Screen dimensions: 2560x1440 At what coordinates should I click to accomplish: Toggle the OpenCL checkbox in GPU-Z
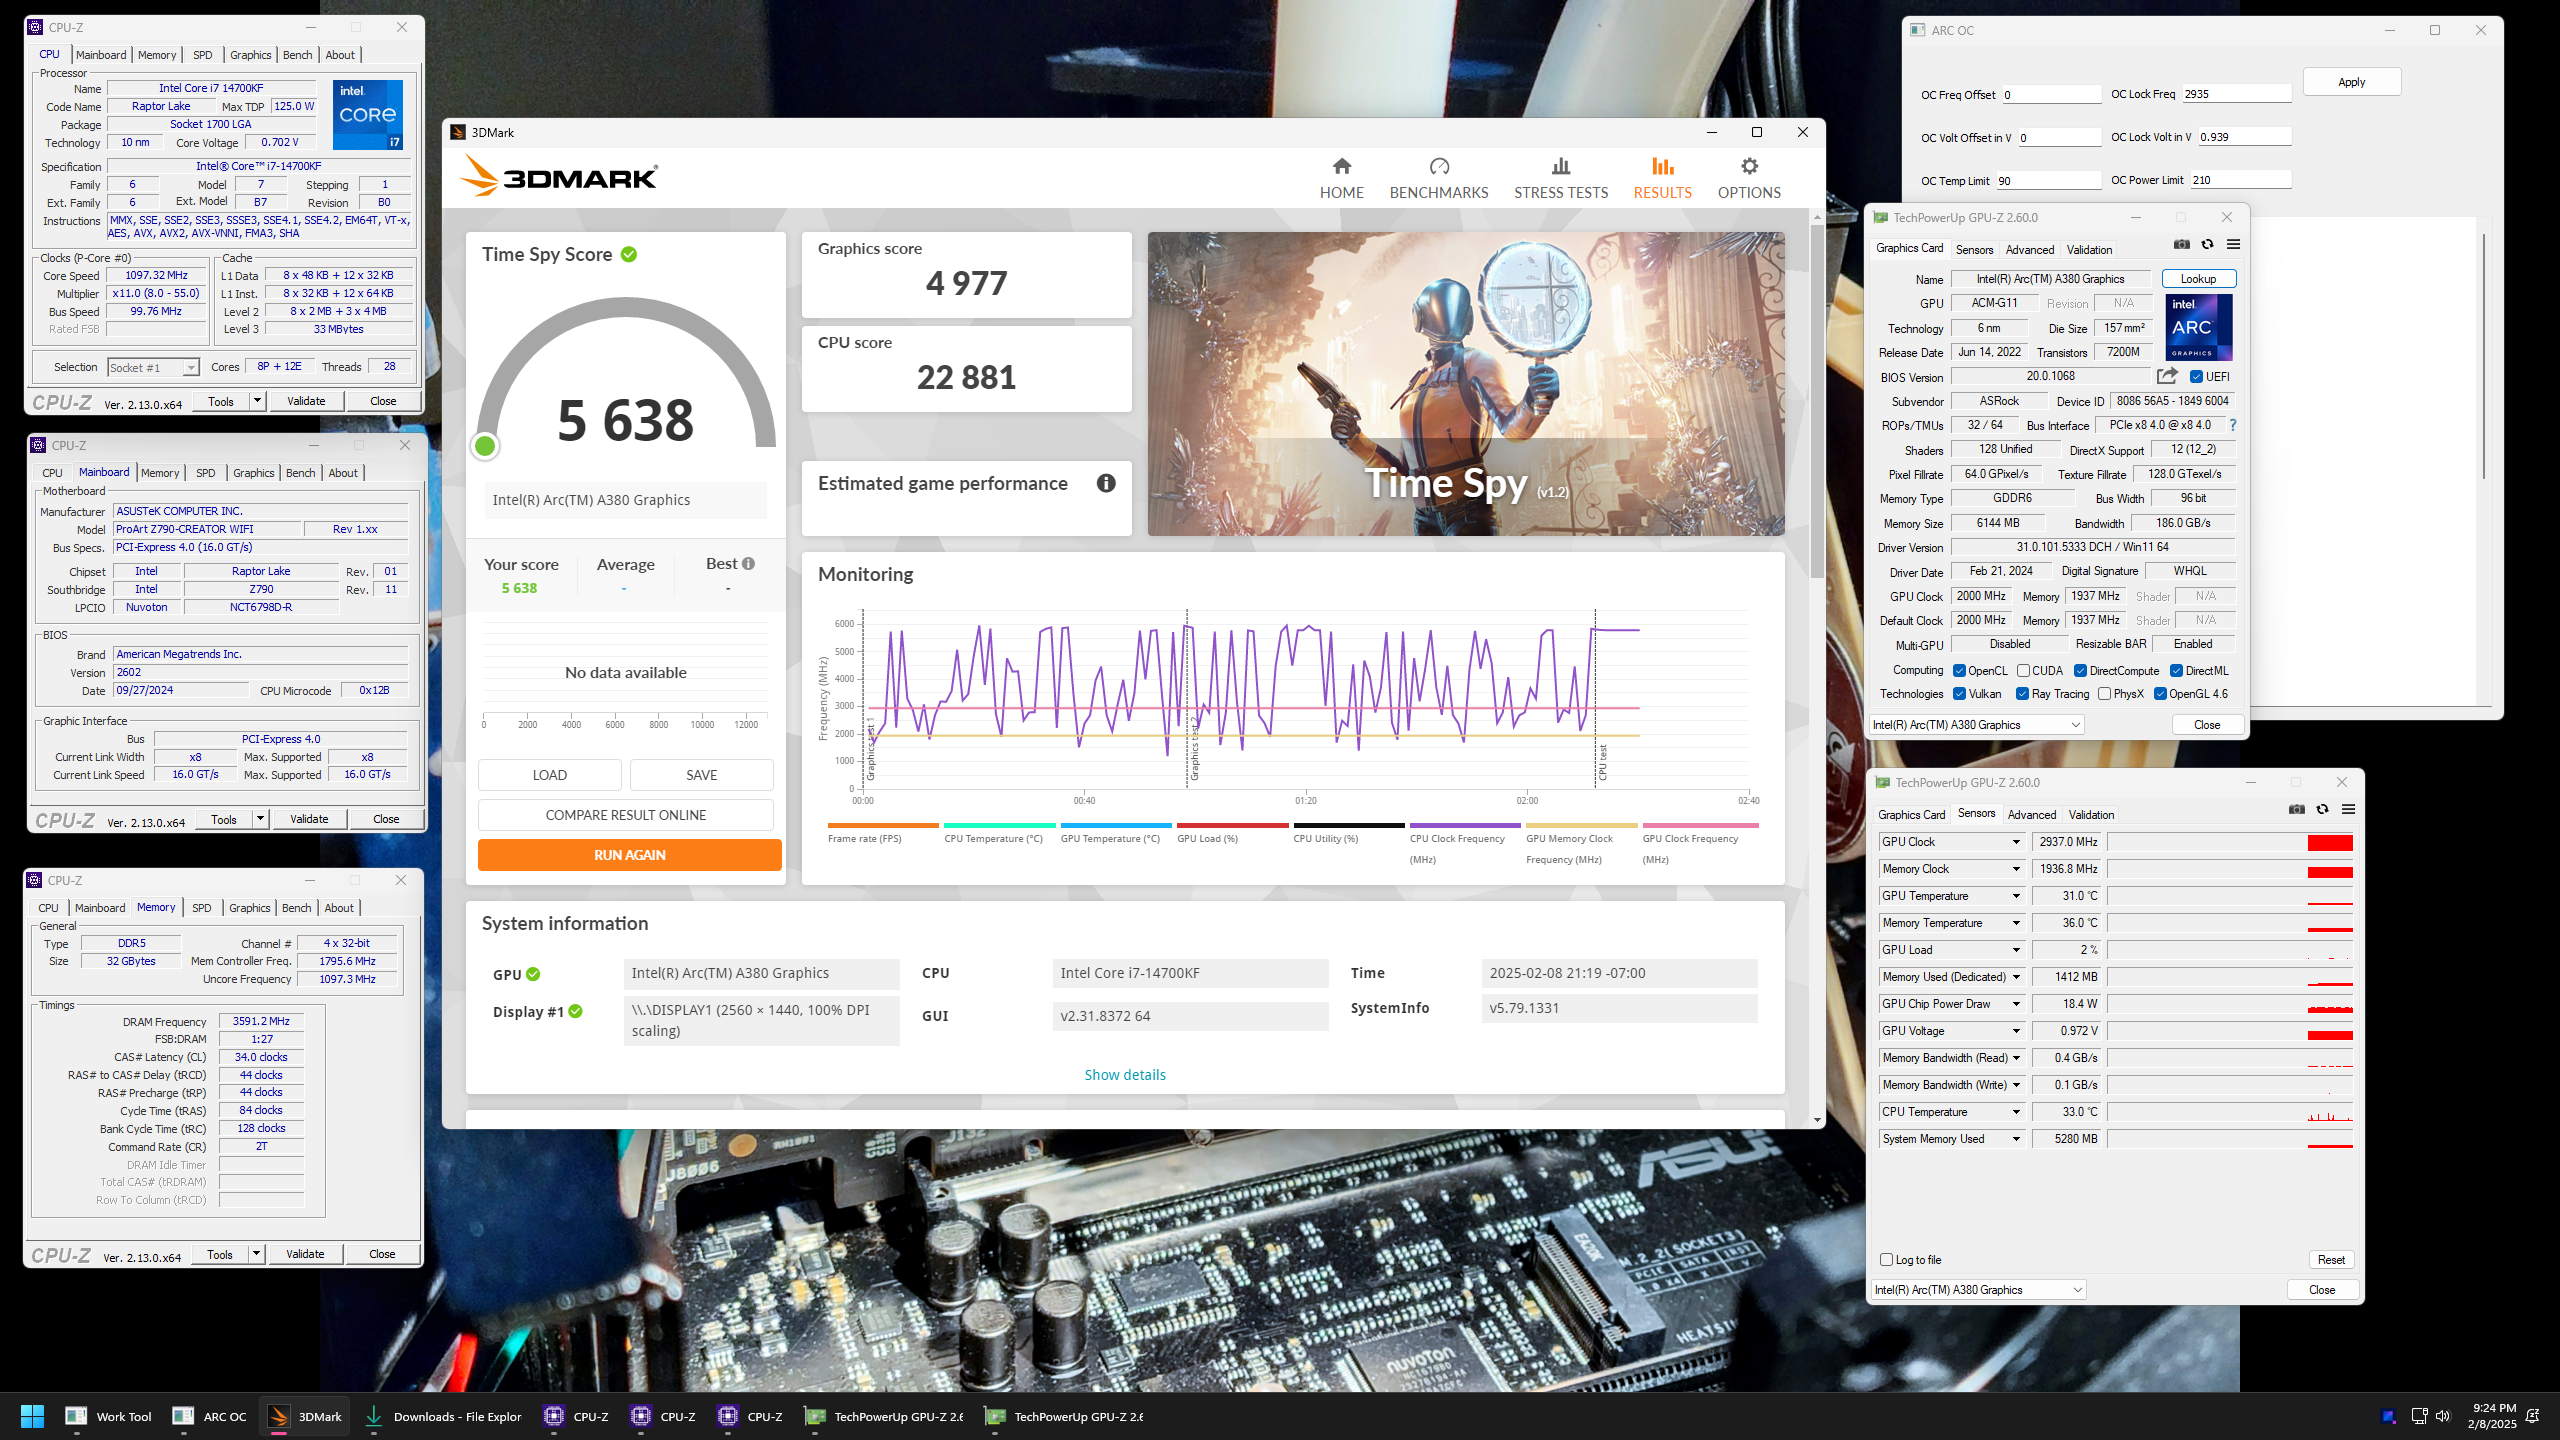[1959, 671]
